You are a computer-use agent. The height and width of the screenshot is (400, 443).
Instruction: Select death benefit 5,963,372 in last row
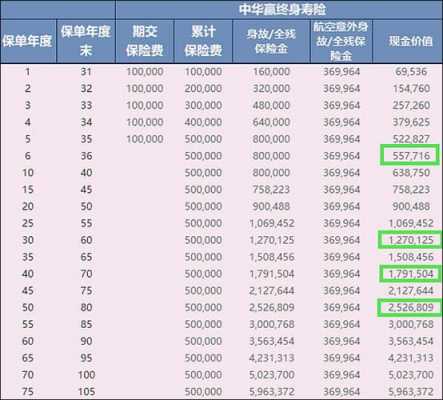[x=271, y=391]
